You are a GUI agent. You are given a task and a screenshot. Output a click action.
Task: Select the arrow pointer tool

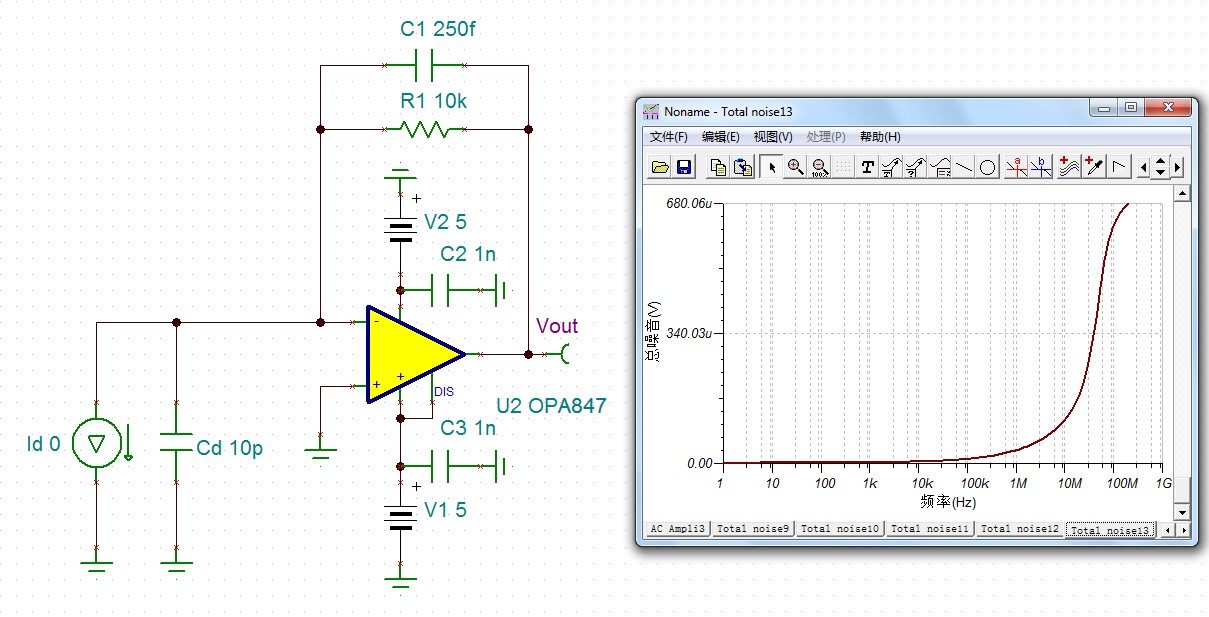(771, 168)
